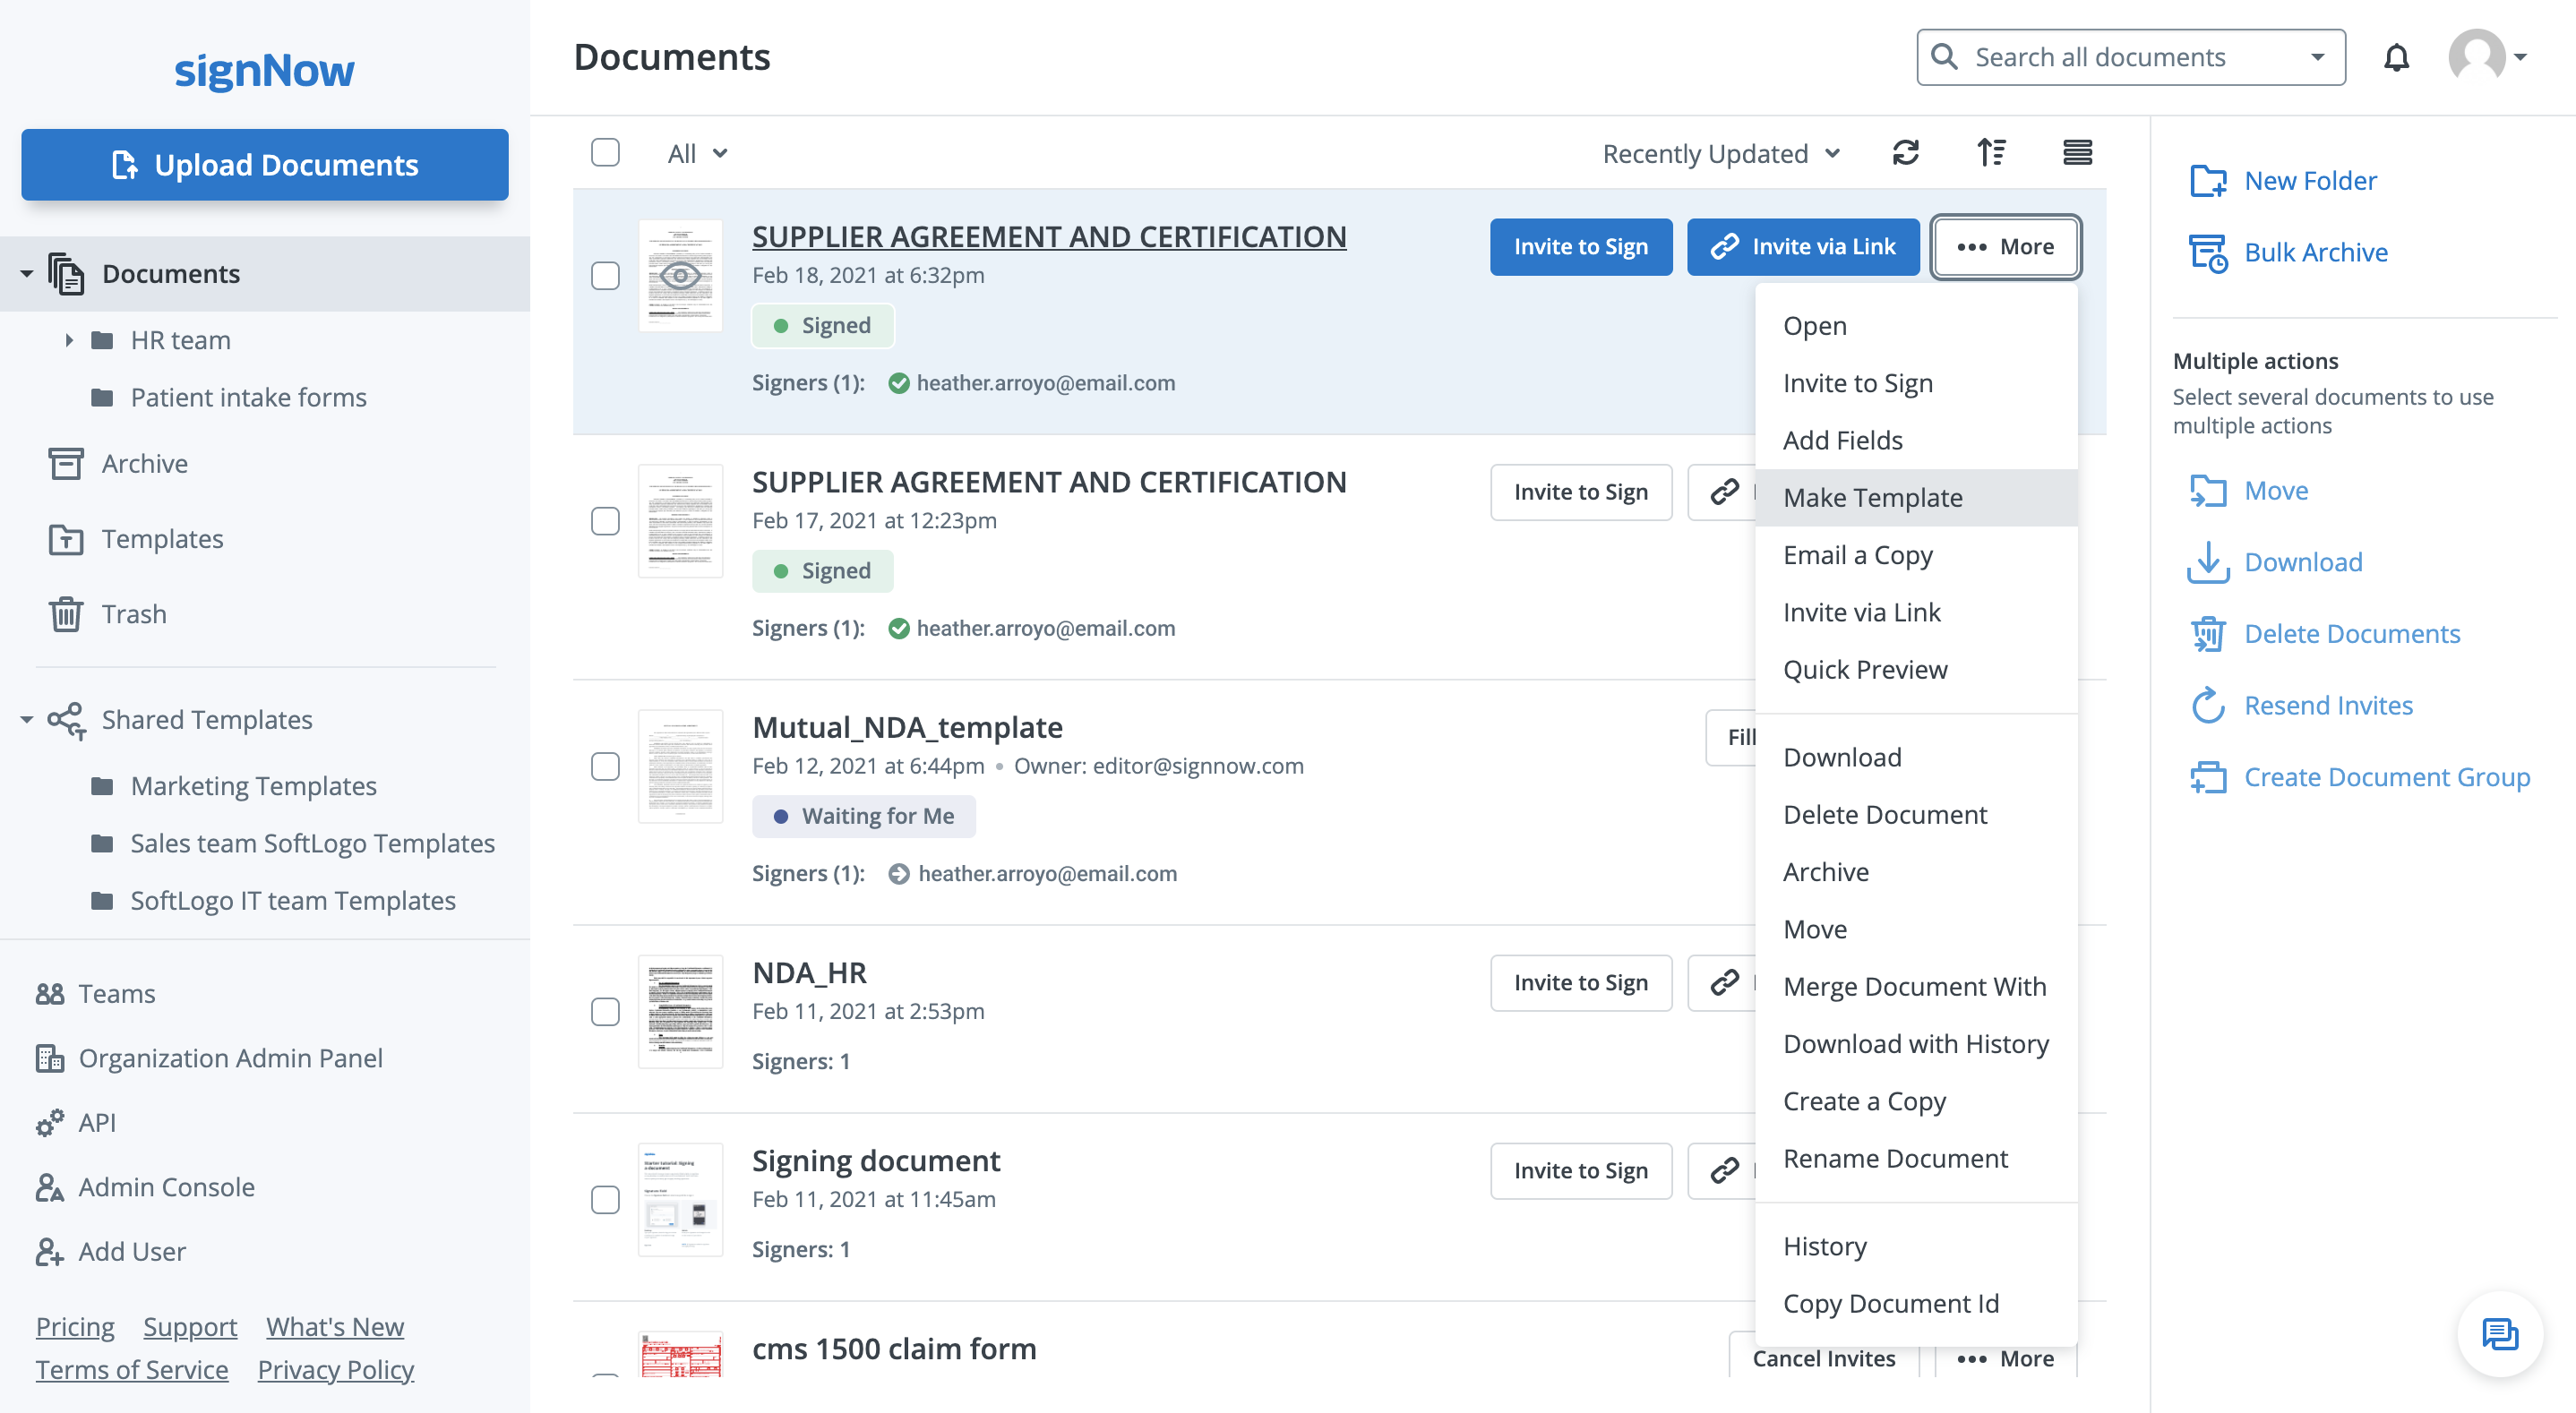The width and height of the screenshot is (2576, 1413).
Task: Select Download with History menu item
Action: click(x=1915, y=1044)
